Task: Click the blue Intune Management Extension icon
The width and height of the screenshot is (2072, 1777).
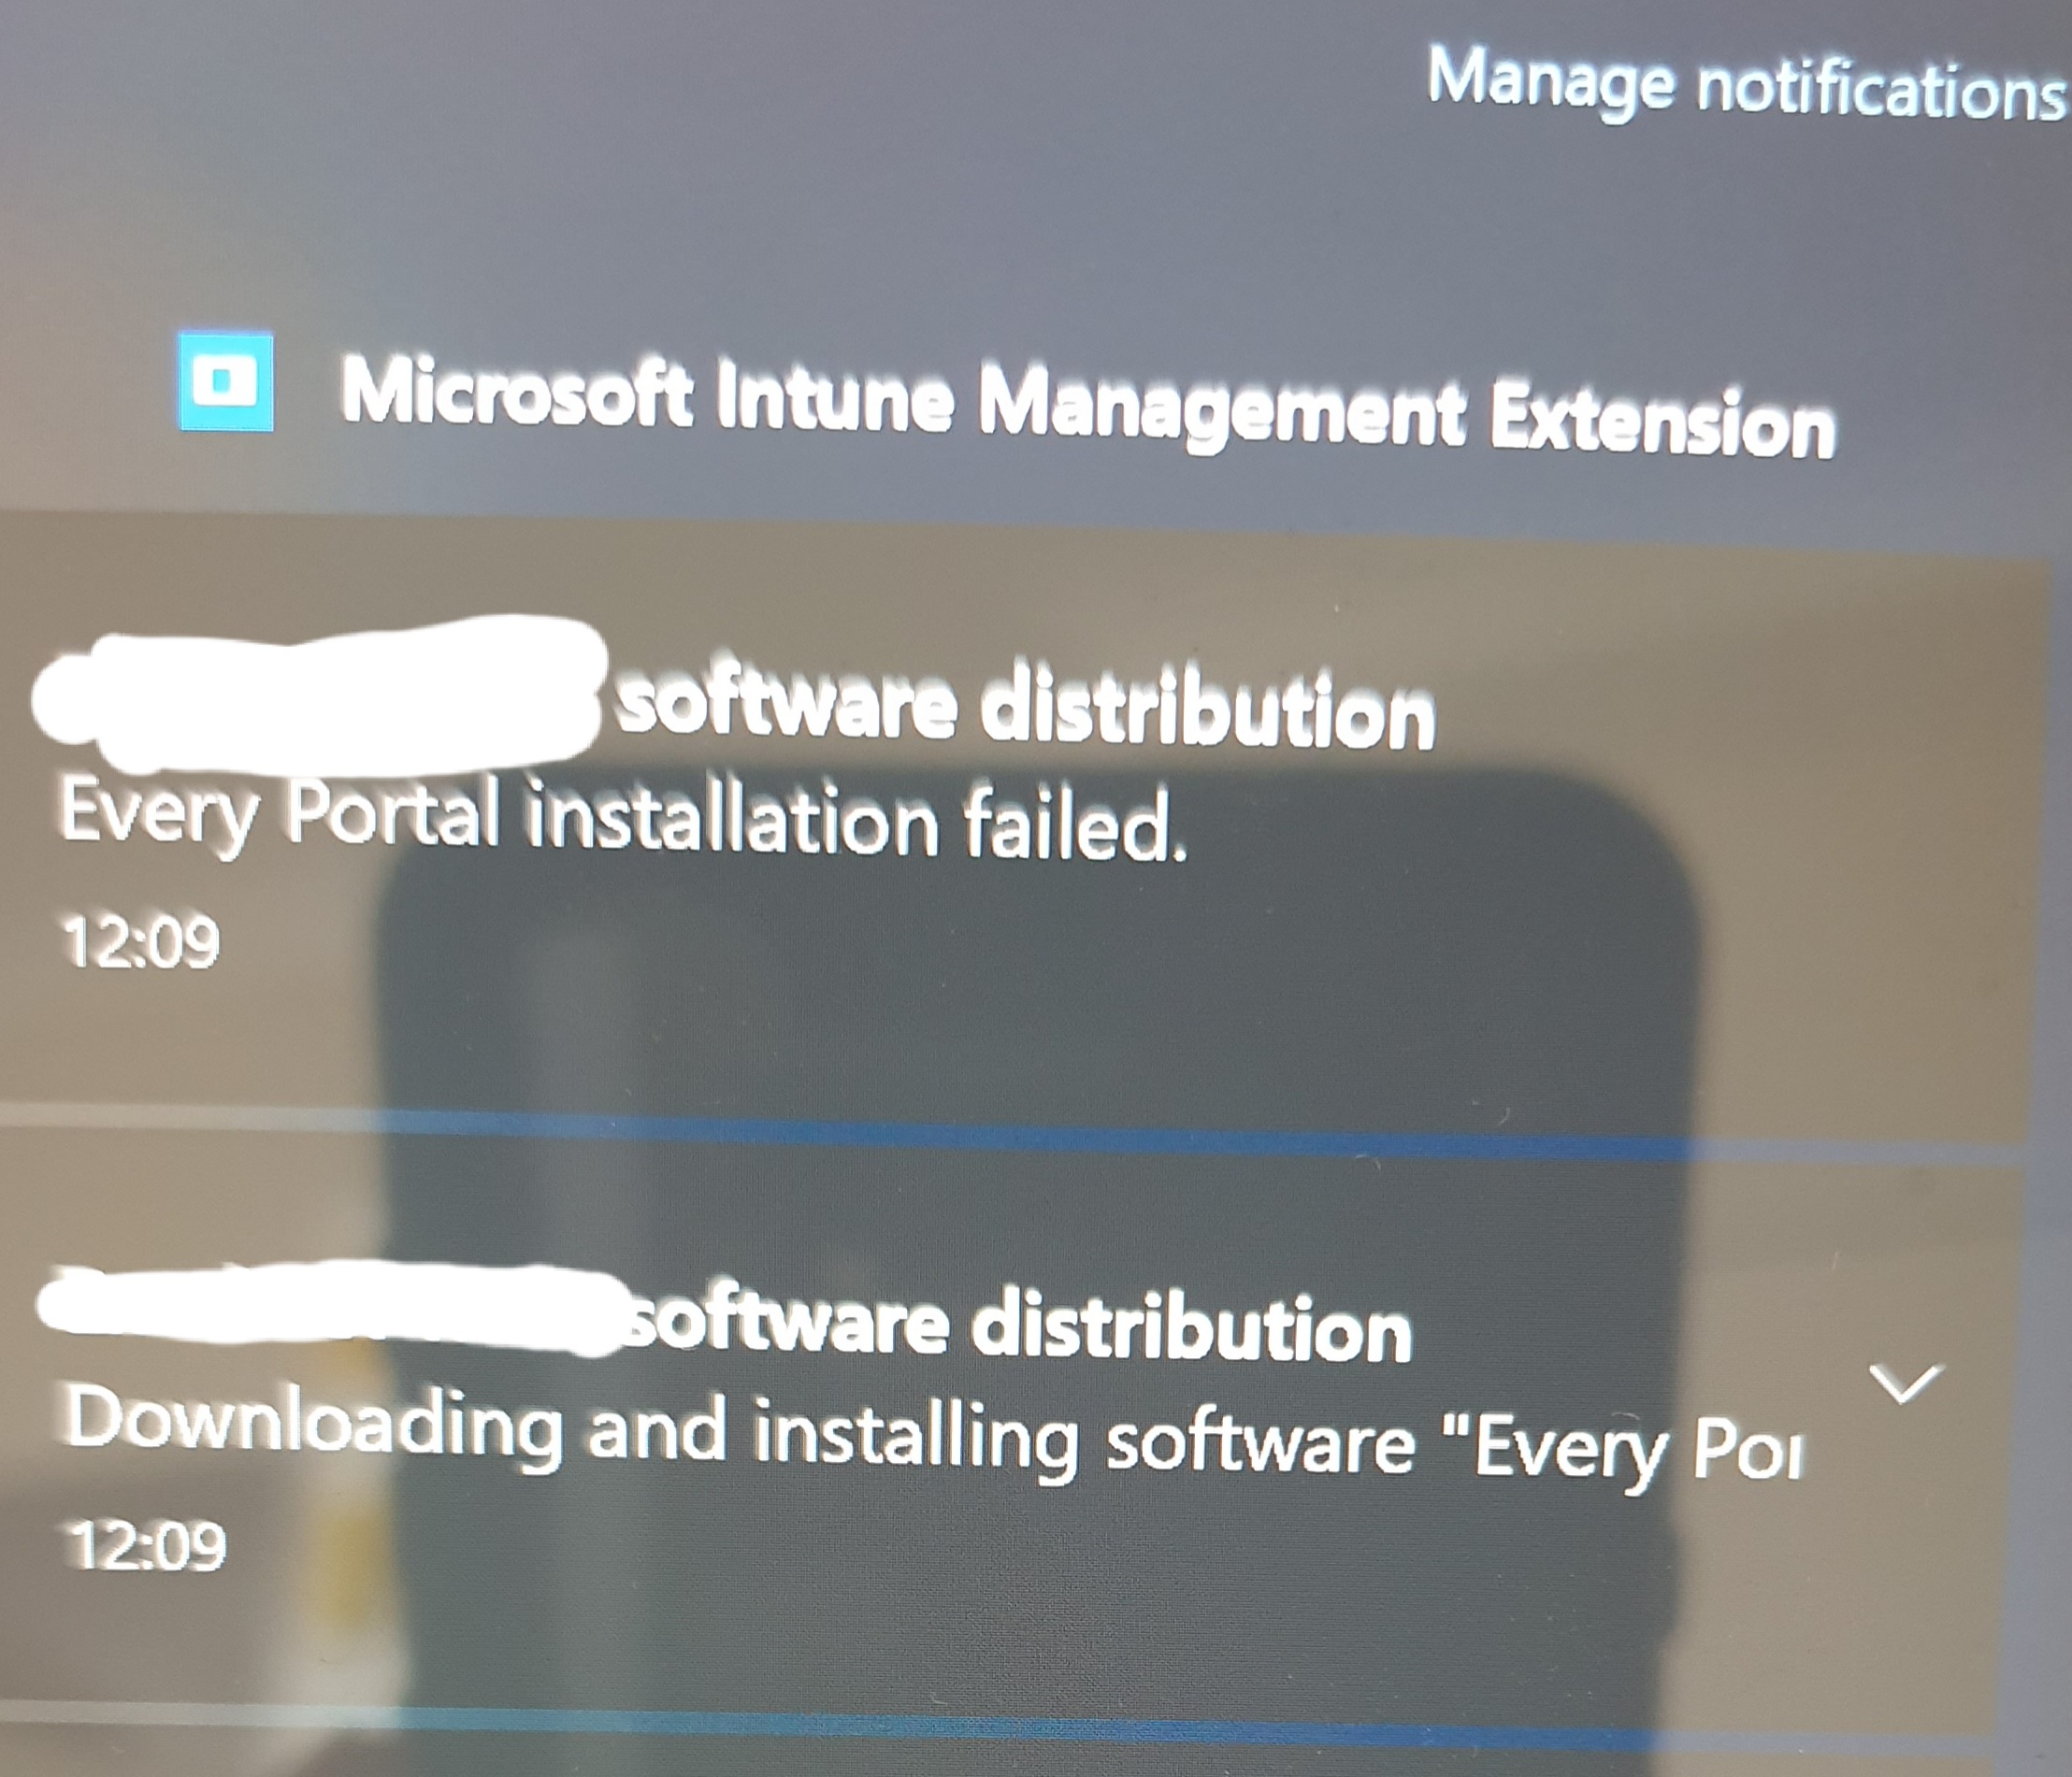Action: [x=226, y=381]
